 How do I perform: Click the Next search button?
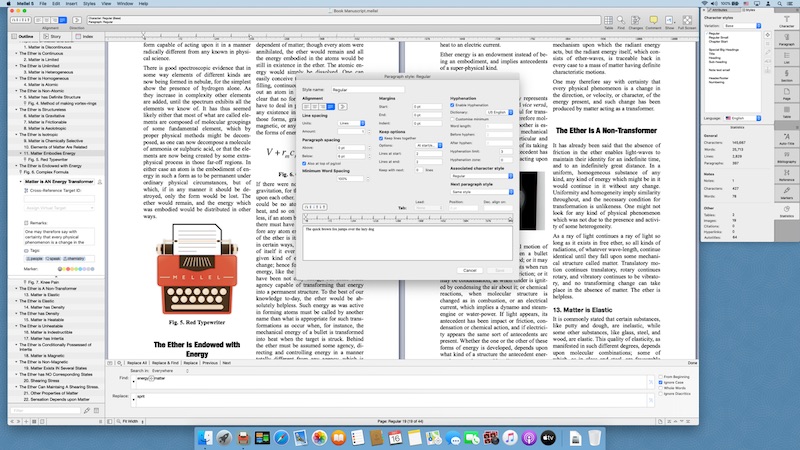pyautogui.click(x=227, y=363)
